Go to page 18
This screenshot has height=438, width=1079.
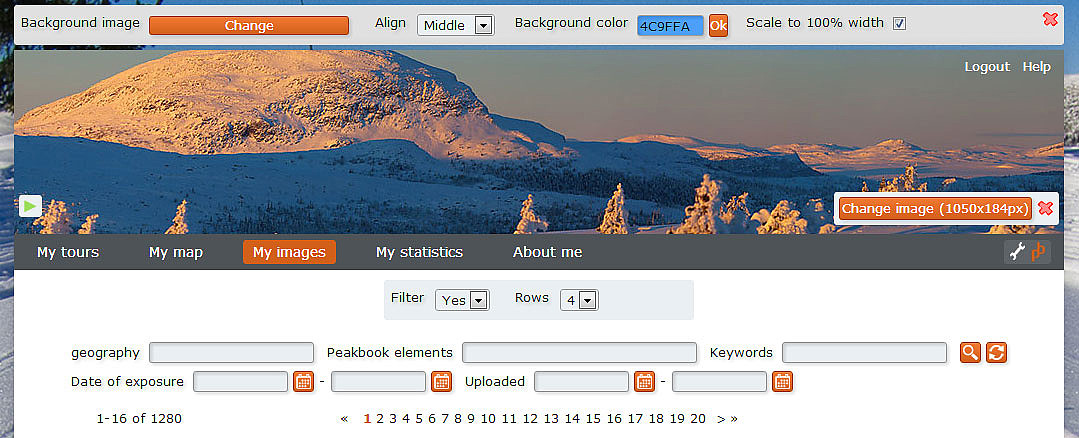pos(656,419)
